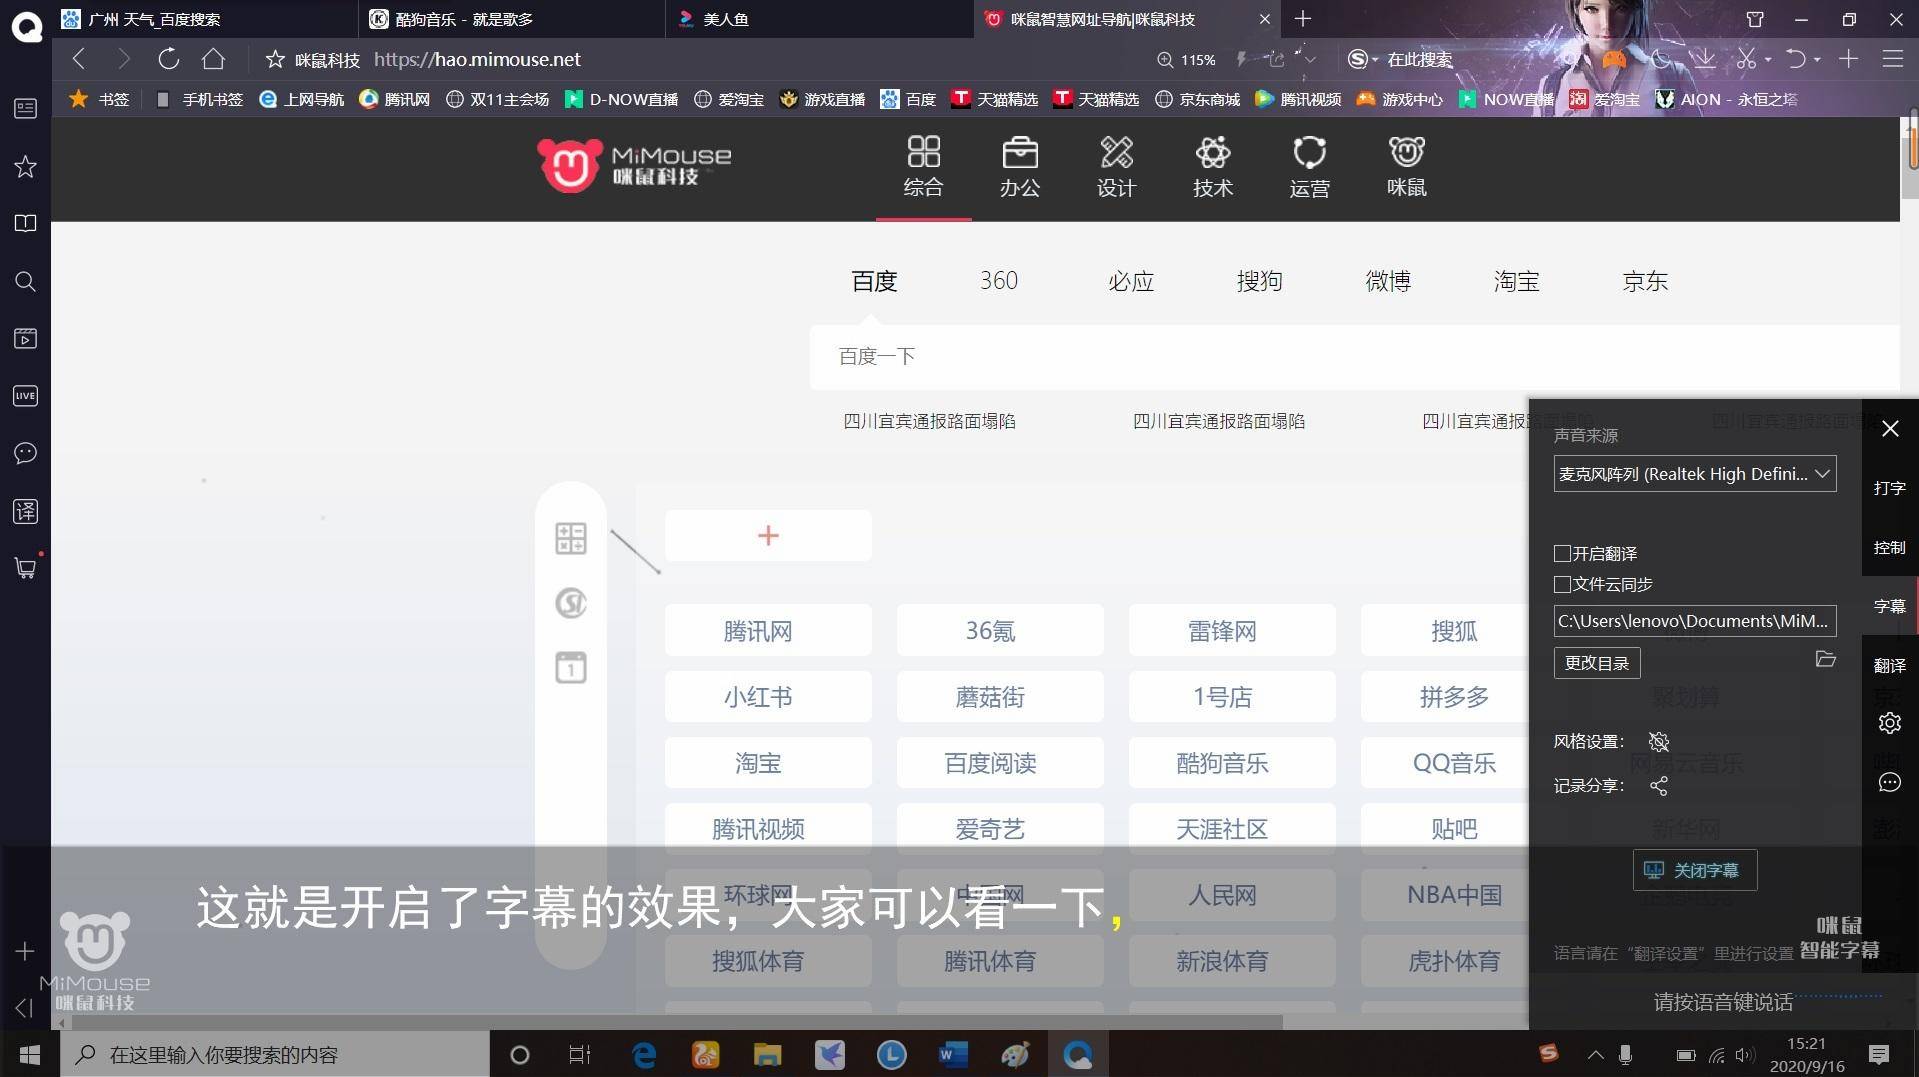
Task: Open 酷狗音乐 site link
Action: 1232,763
